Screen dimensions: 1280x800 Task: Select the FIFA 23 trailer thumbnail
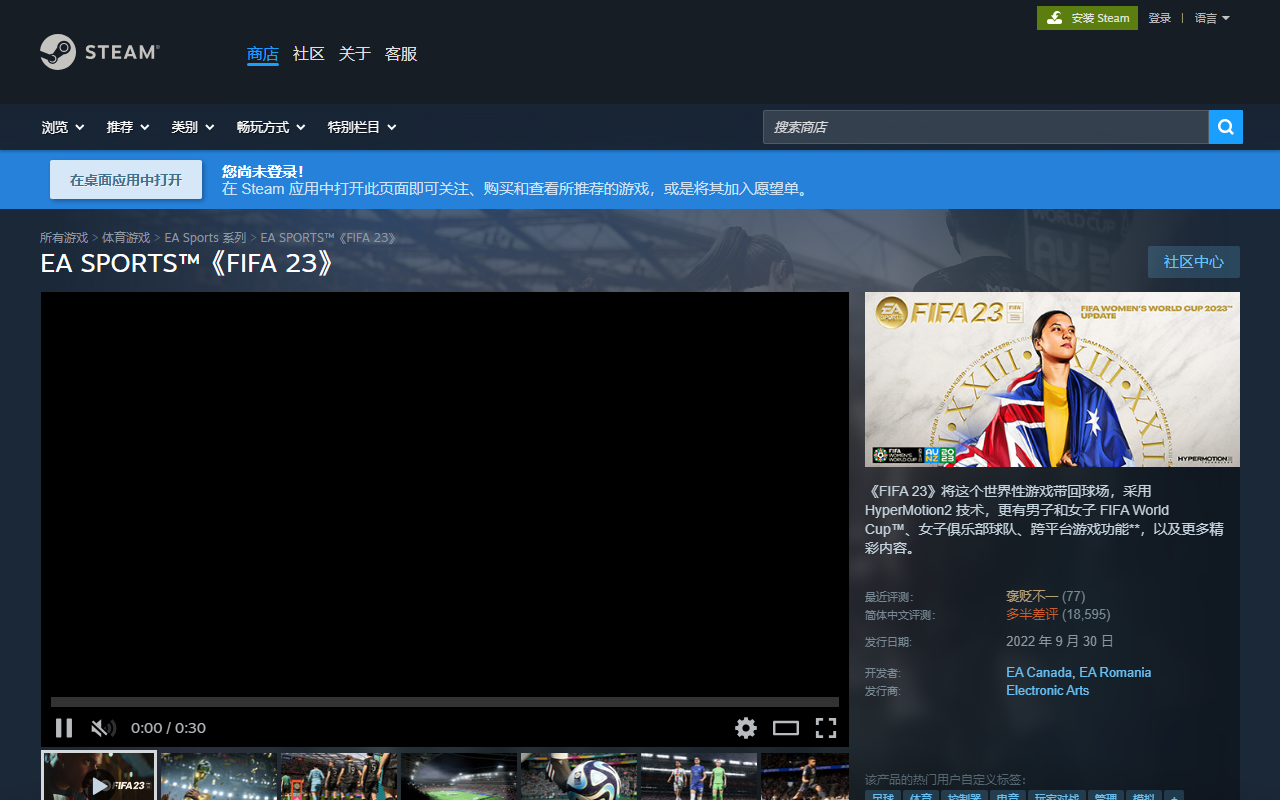pyautogui.click(x=99, y=776)
